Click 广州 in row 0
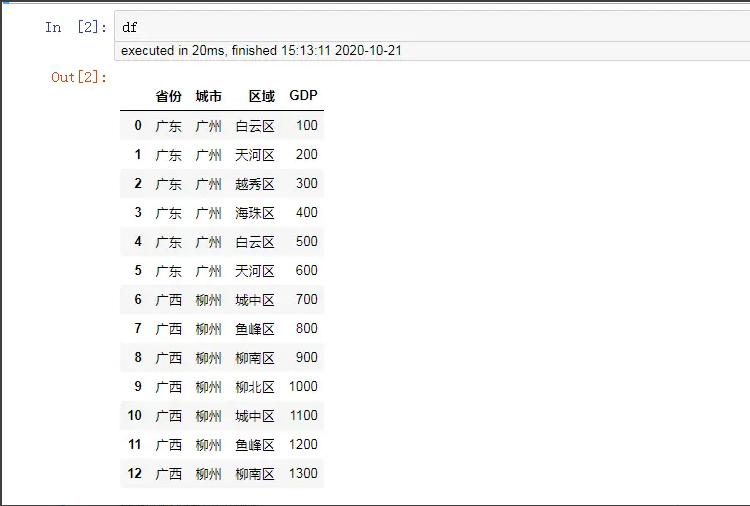Screen dimensions: 750x506 coord(209,126)
